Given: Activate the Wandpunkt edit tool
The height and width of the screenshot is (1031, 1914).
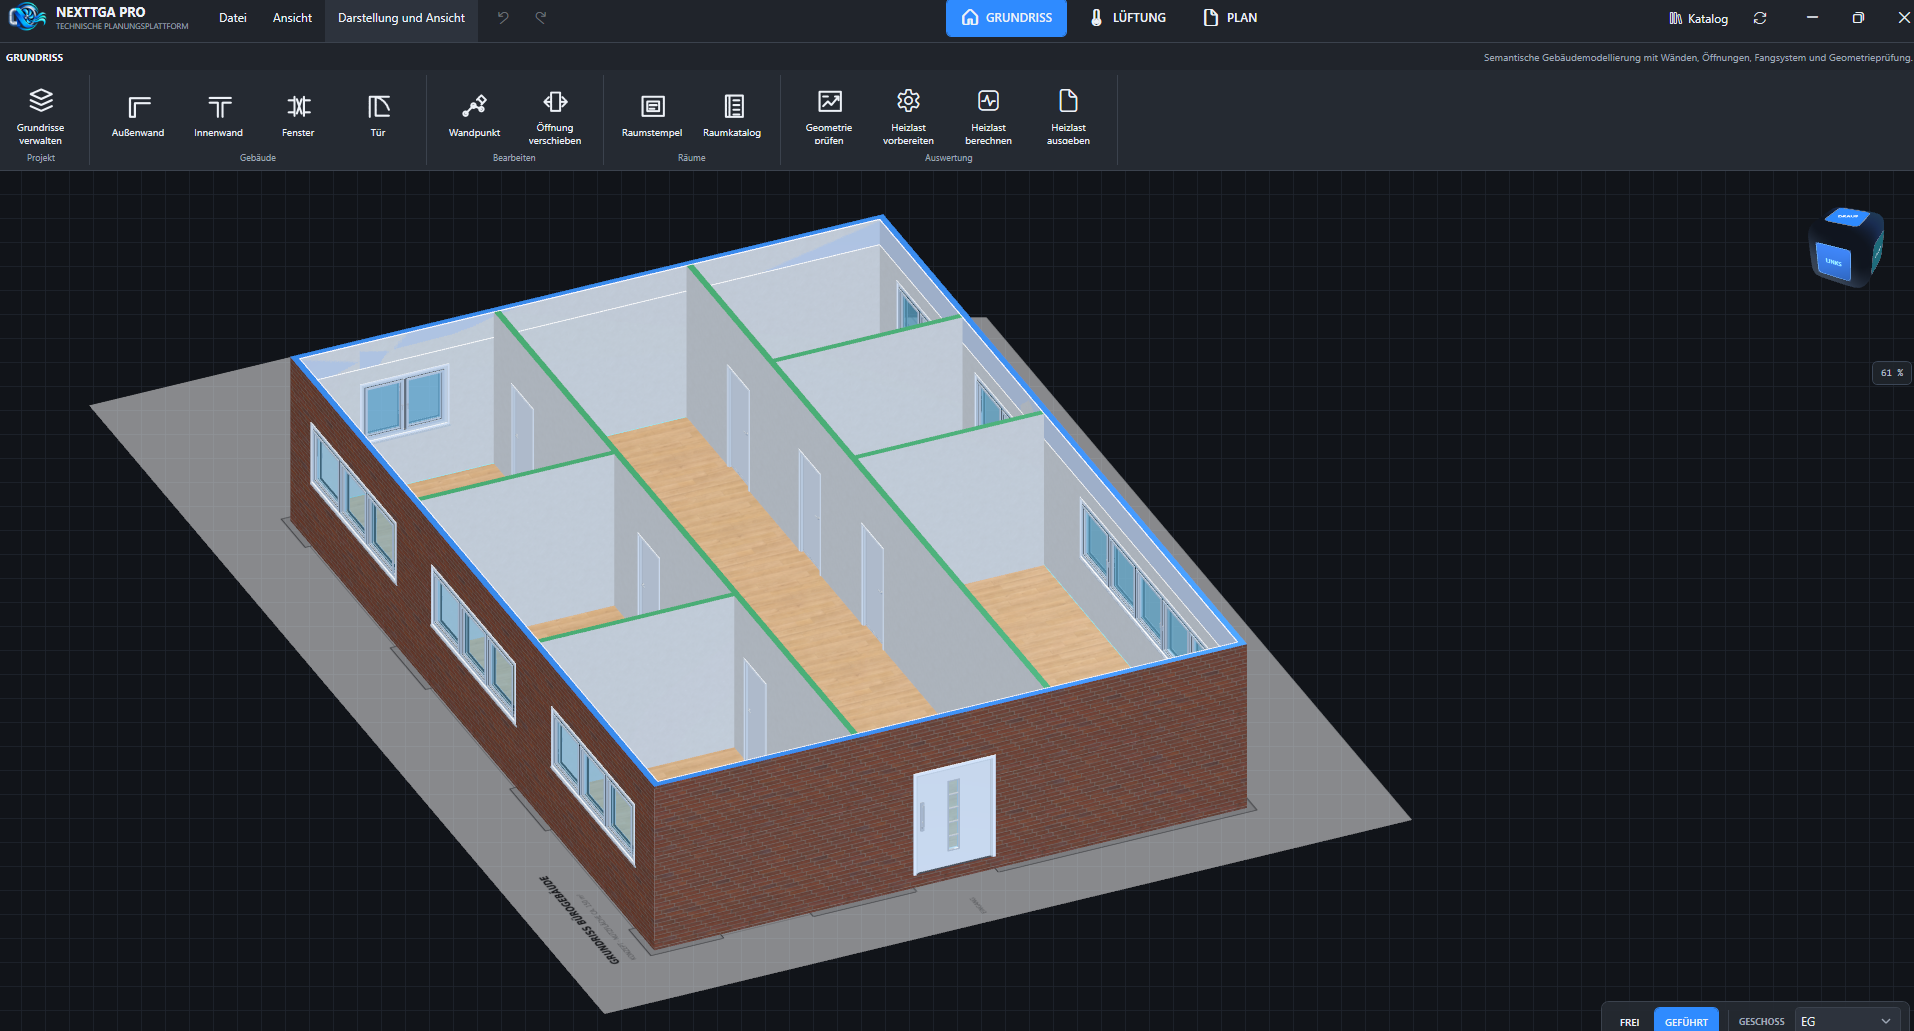Looking at the screenshot, I should point(474,116).
